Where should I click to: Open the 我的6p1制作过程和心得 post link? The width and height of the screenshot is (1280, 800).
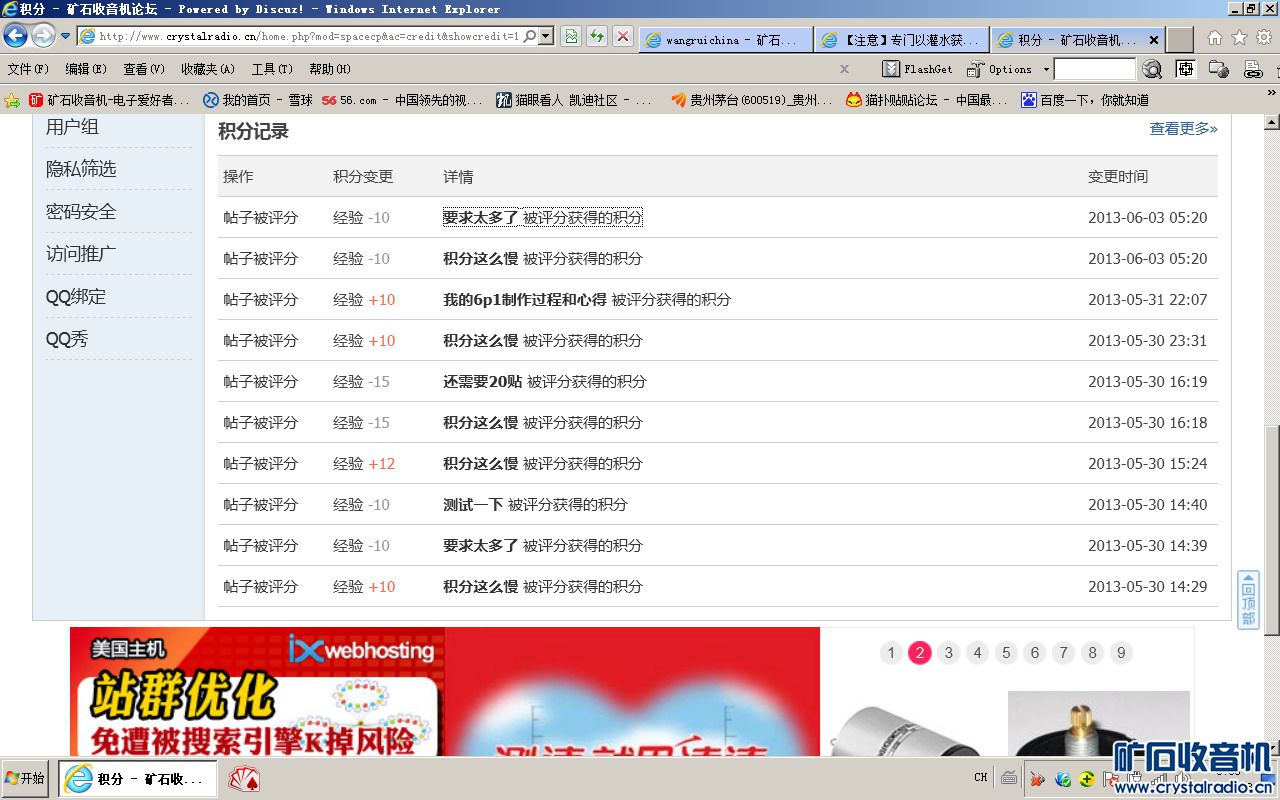click(524, 299)
